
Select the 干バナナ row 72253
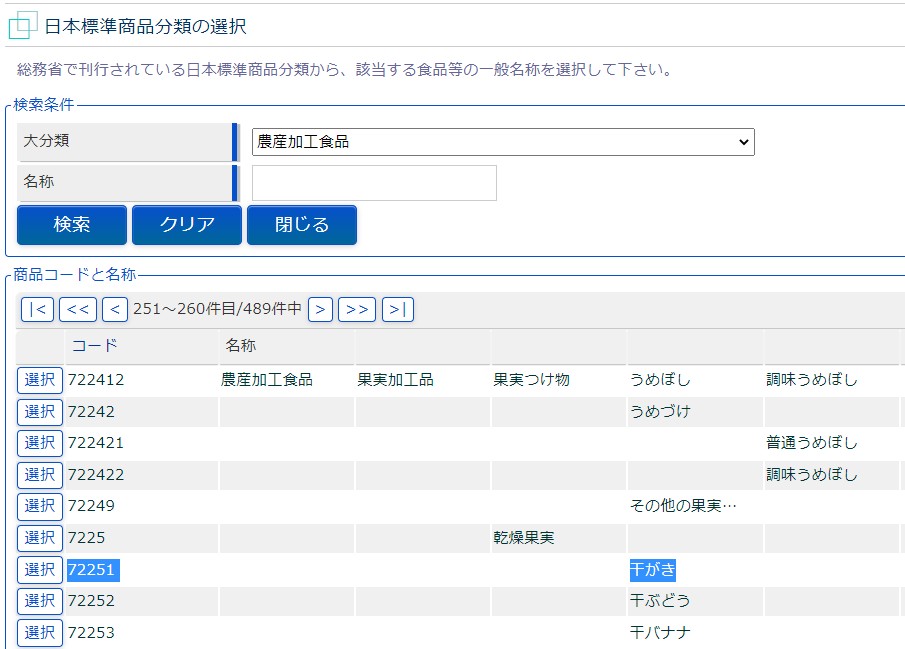pos(40,633)
